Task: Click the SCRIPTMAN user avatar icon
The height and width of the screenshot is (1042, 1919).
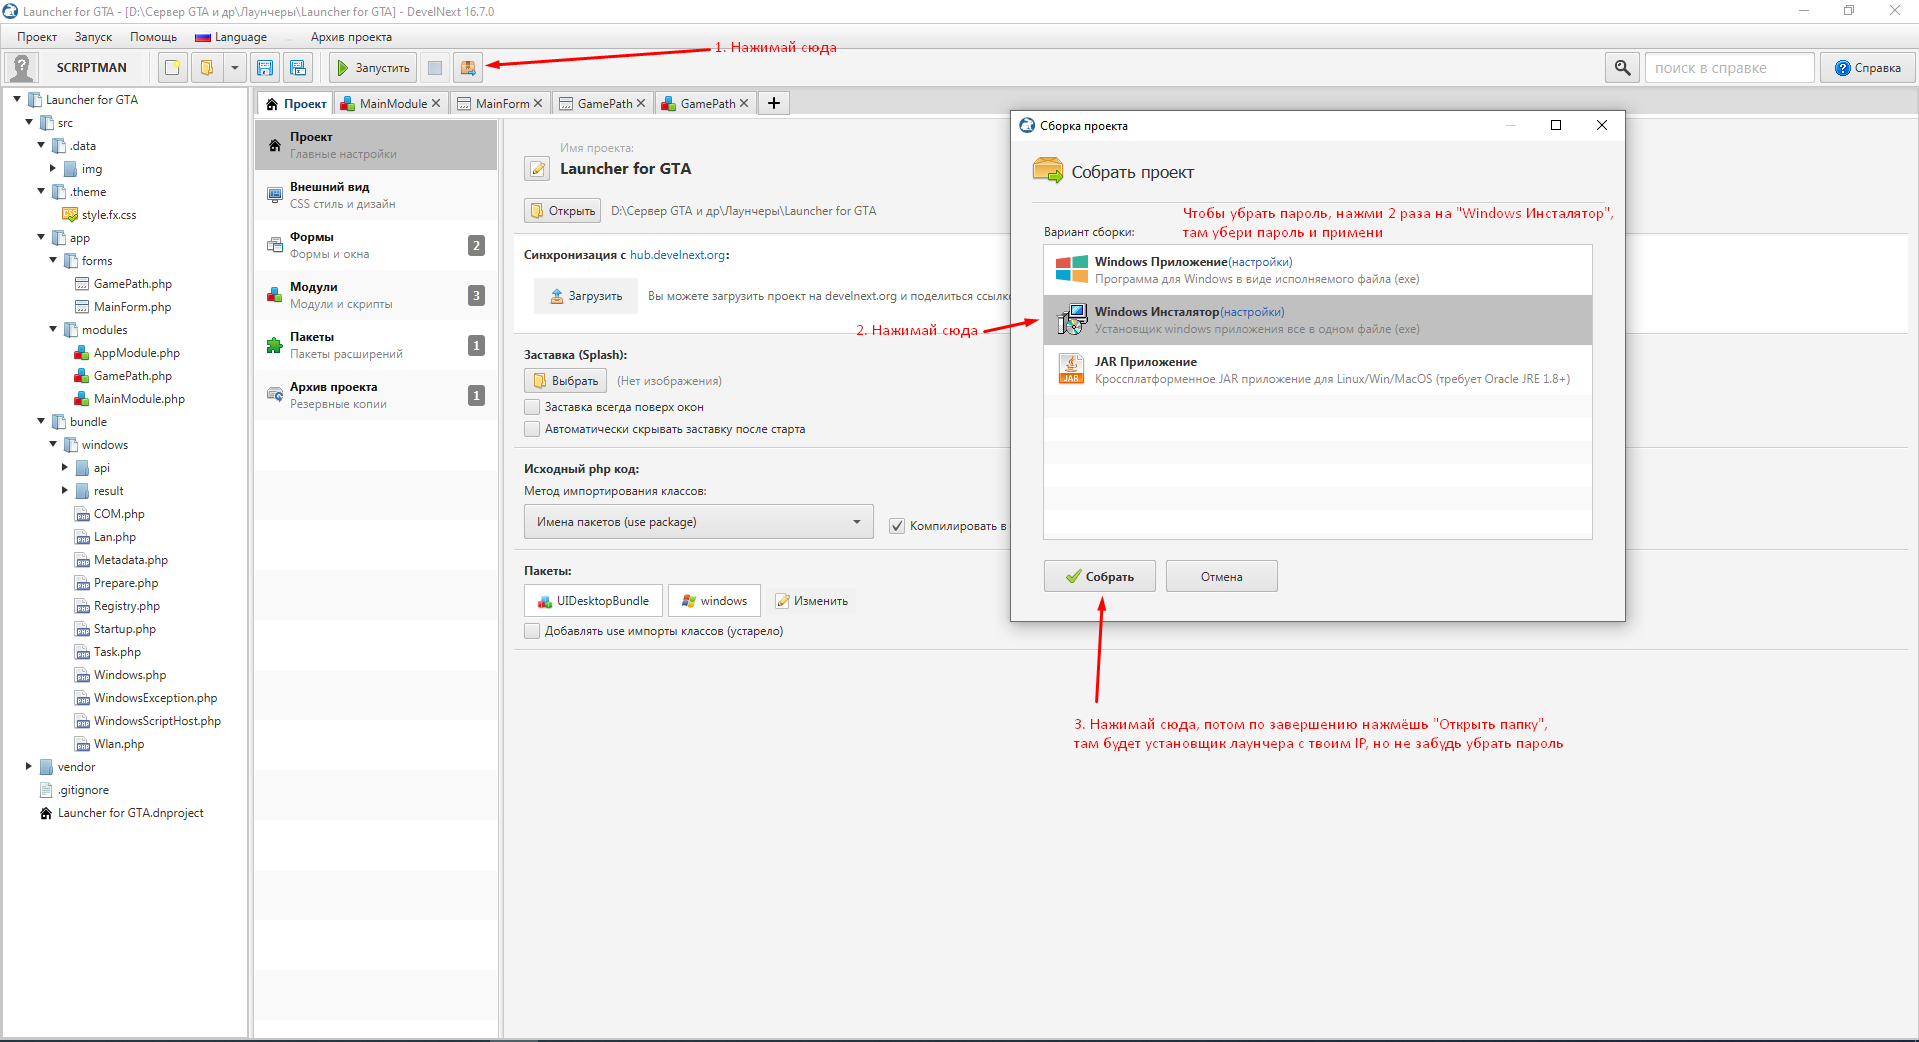Action: (x=22, y=68)
